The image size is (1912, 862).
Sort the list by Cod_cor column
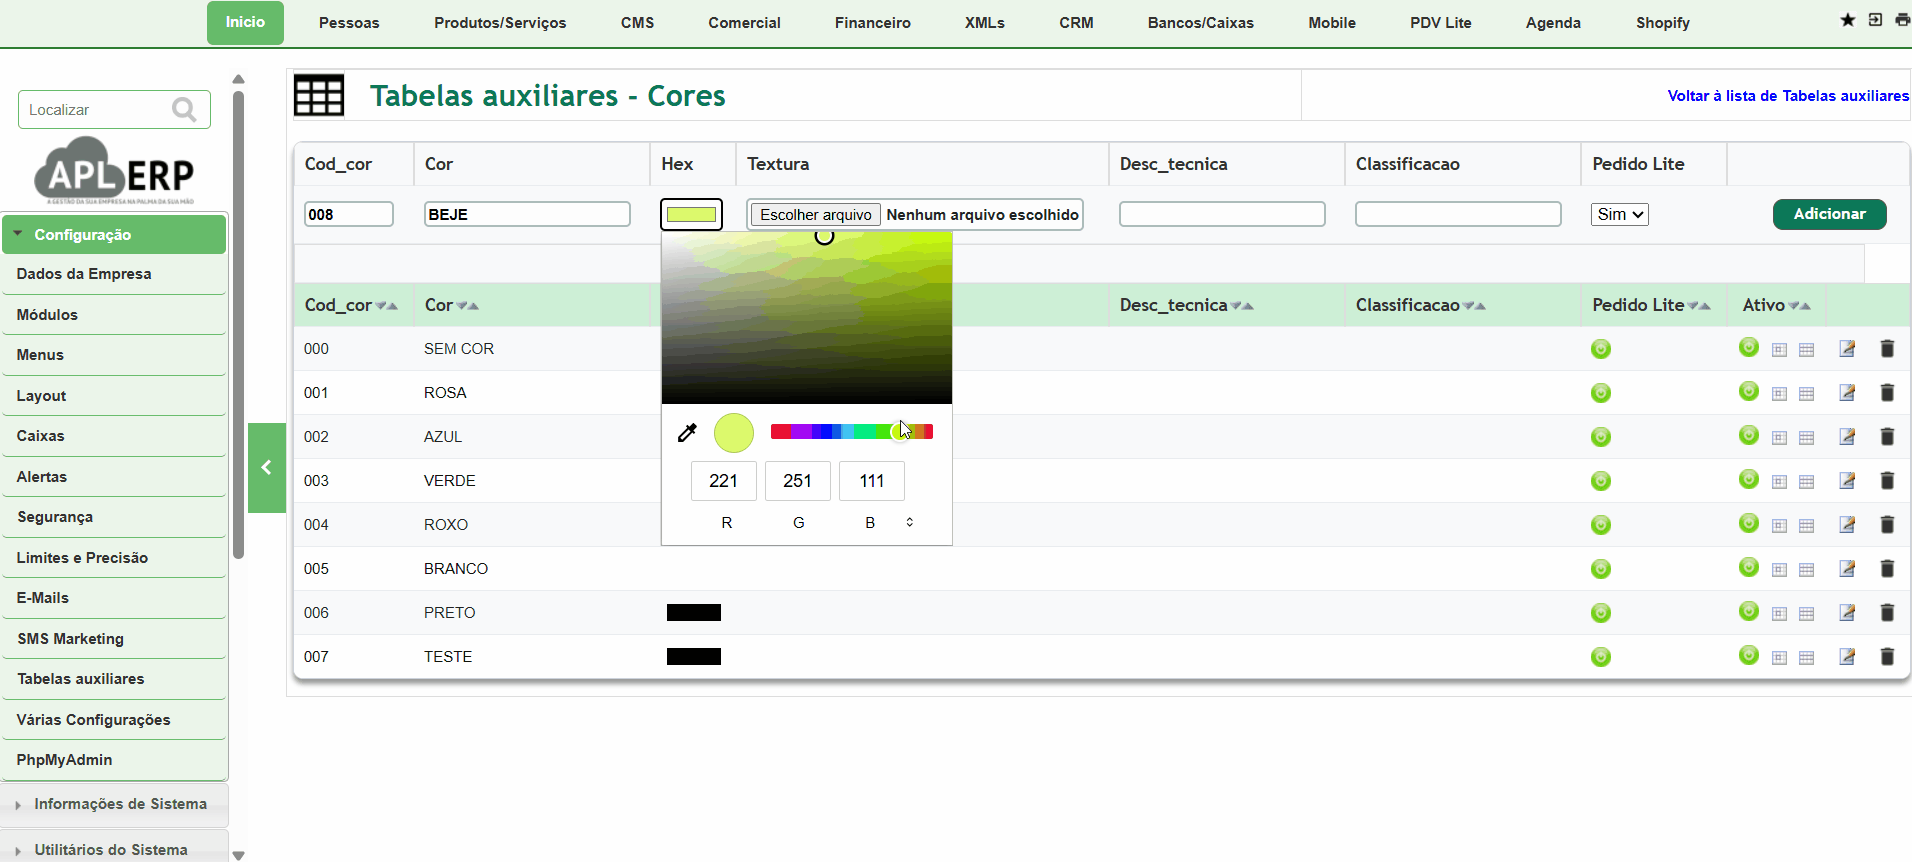351,305
